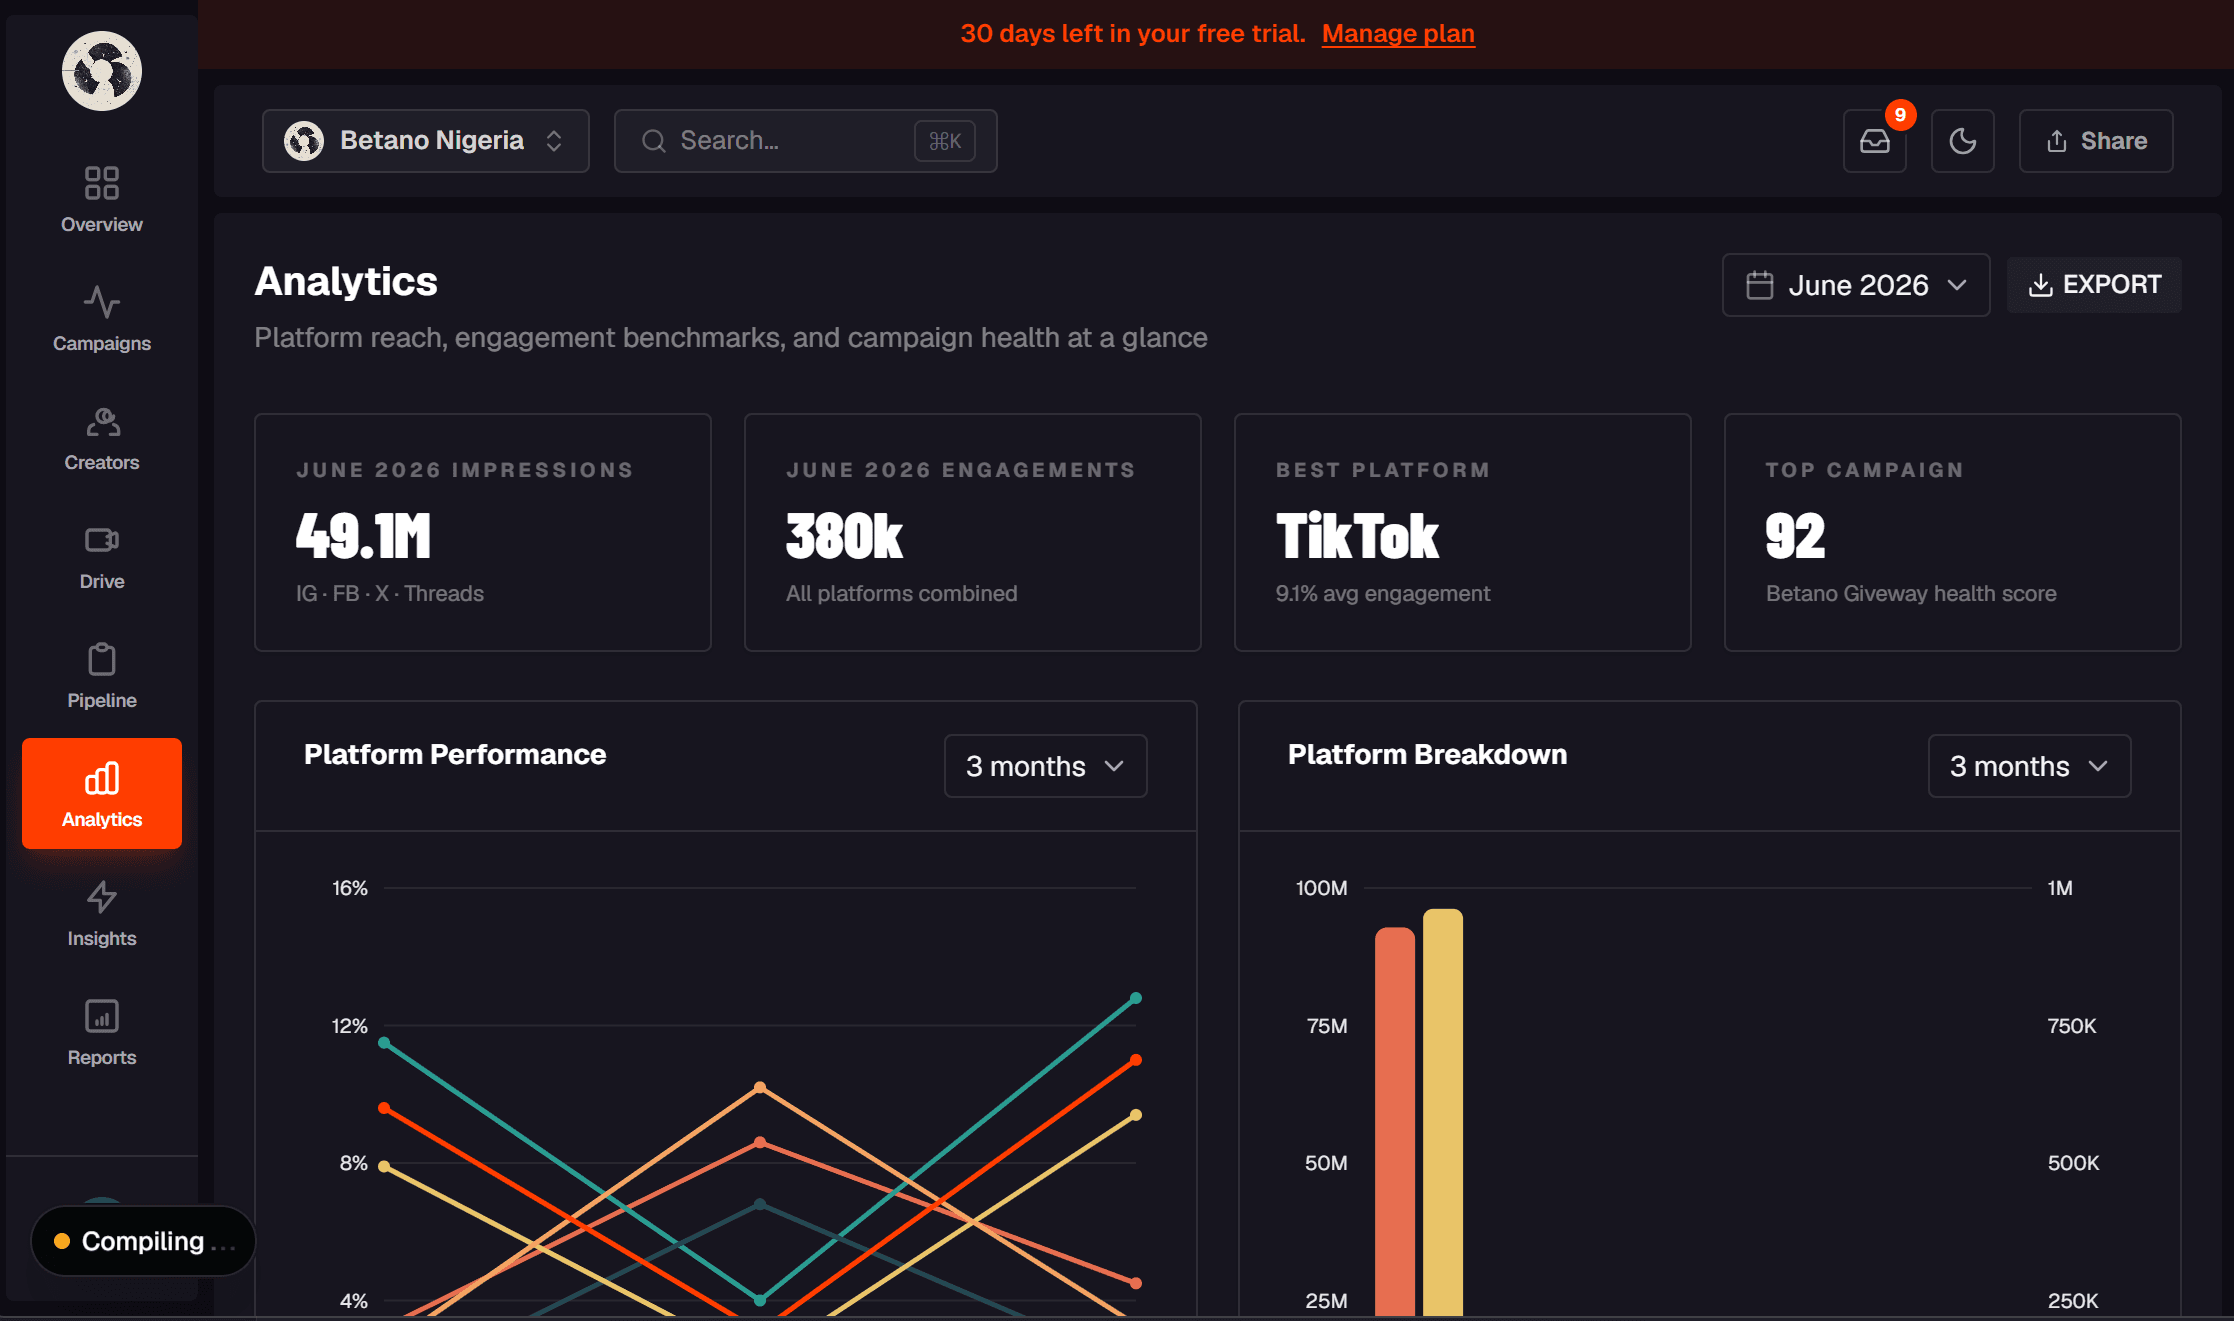
Task: Click the June 2026 Engagements card
Action: point(973,532)
